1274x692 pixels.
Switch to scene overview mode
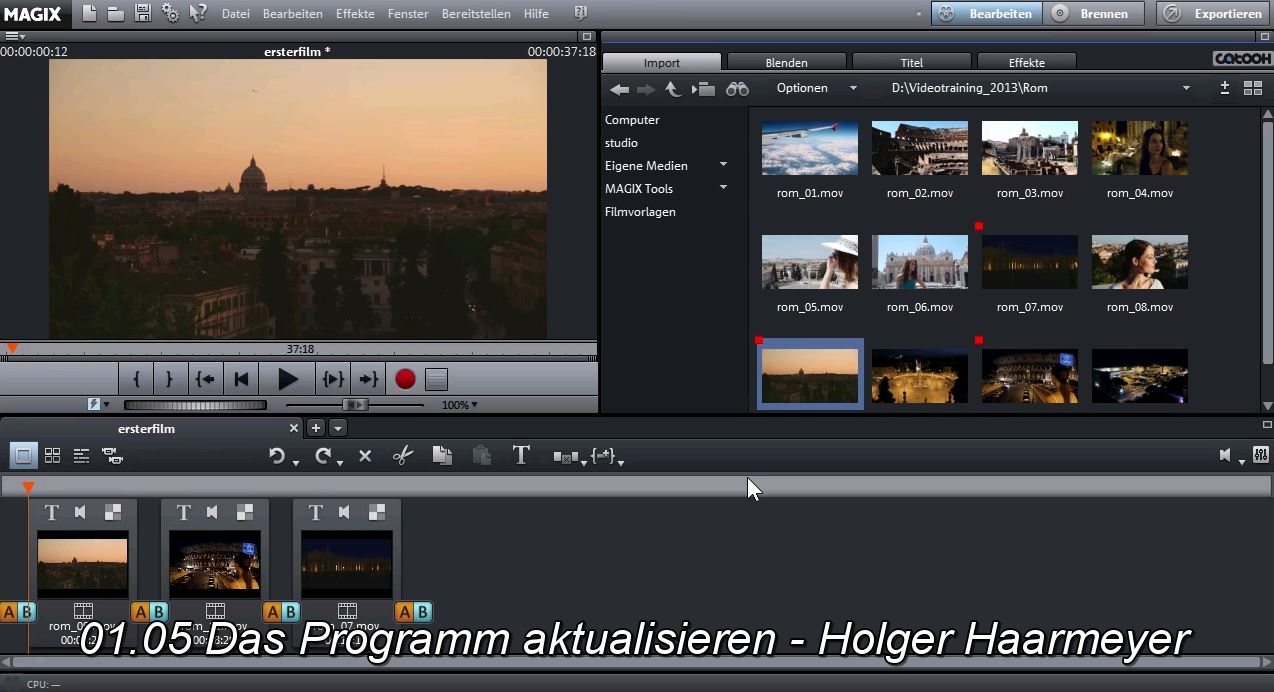(x=52, y=456)
